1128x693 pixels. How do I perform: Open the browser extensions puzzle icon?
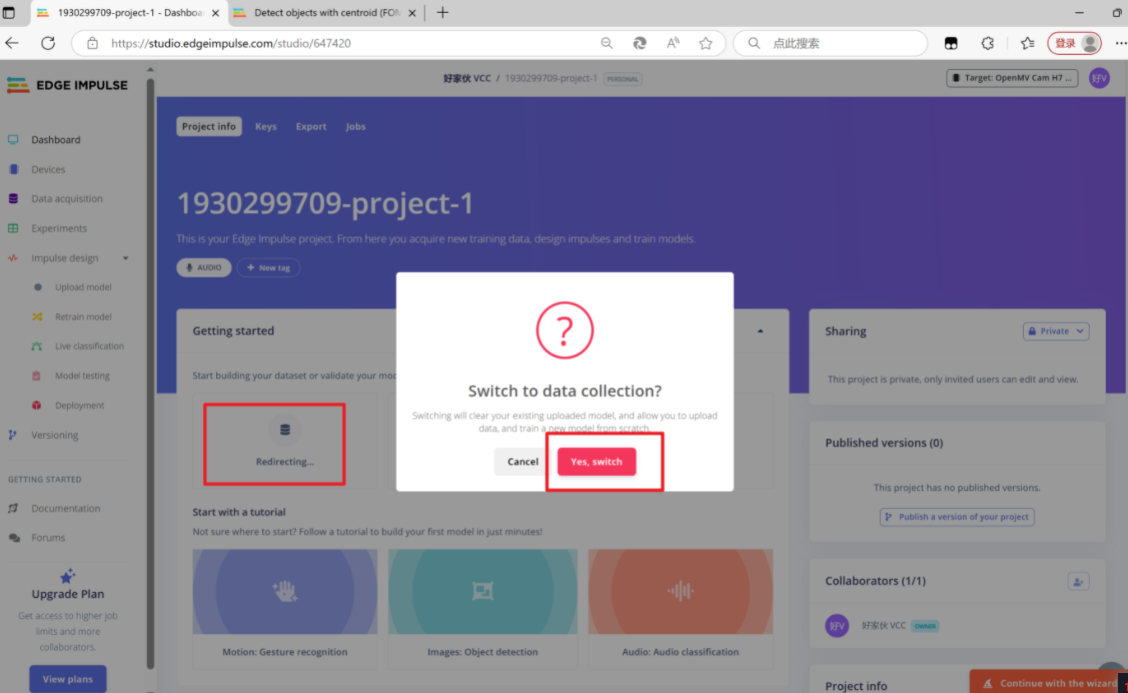pos(988,43)
